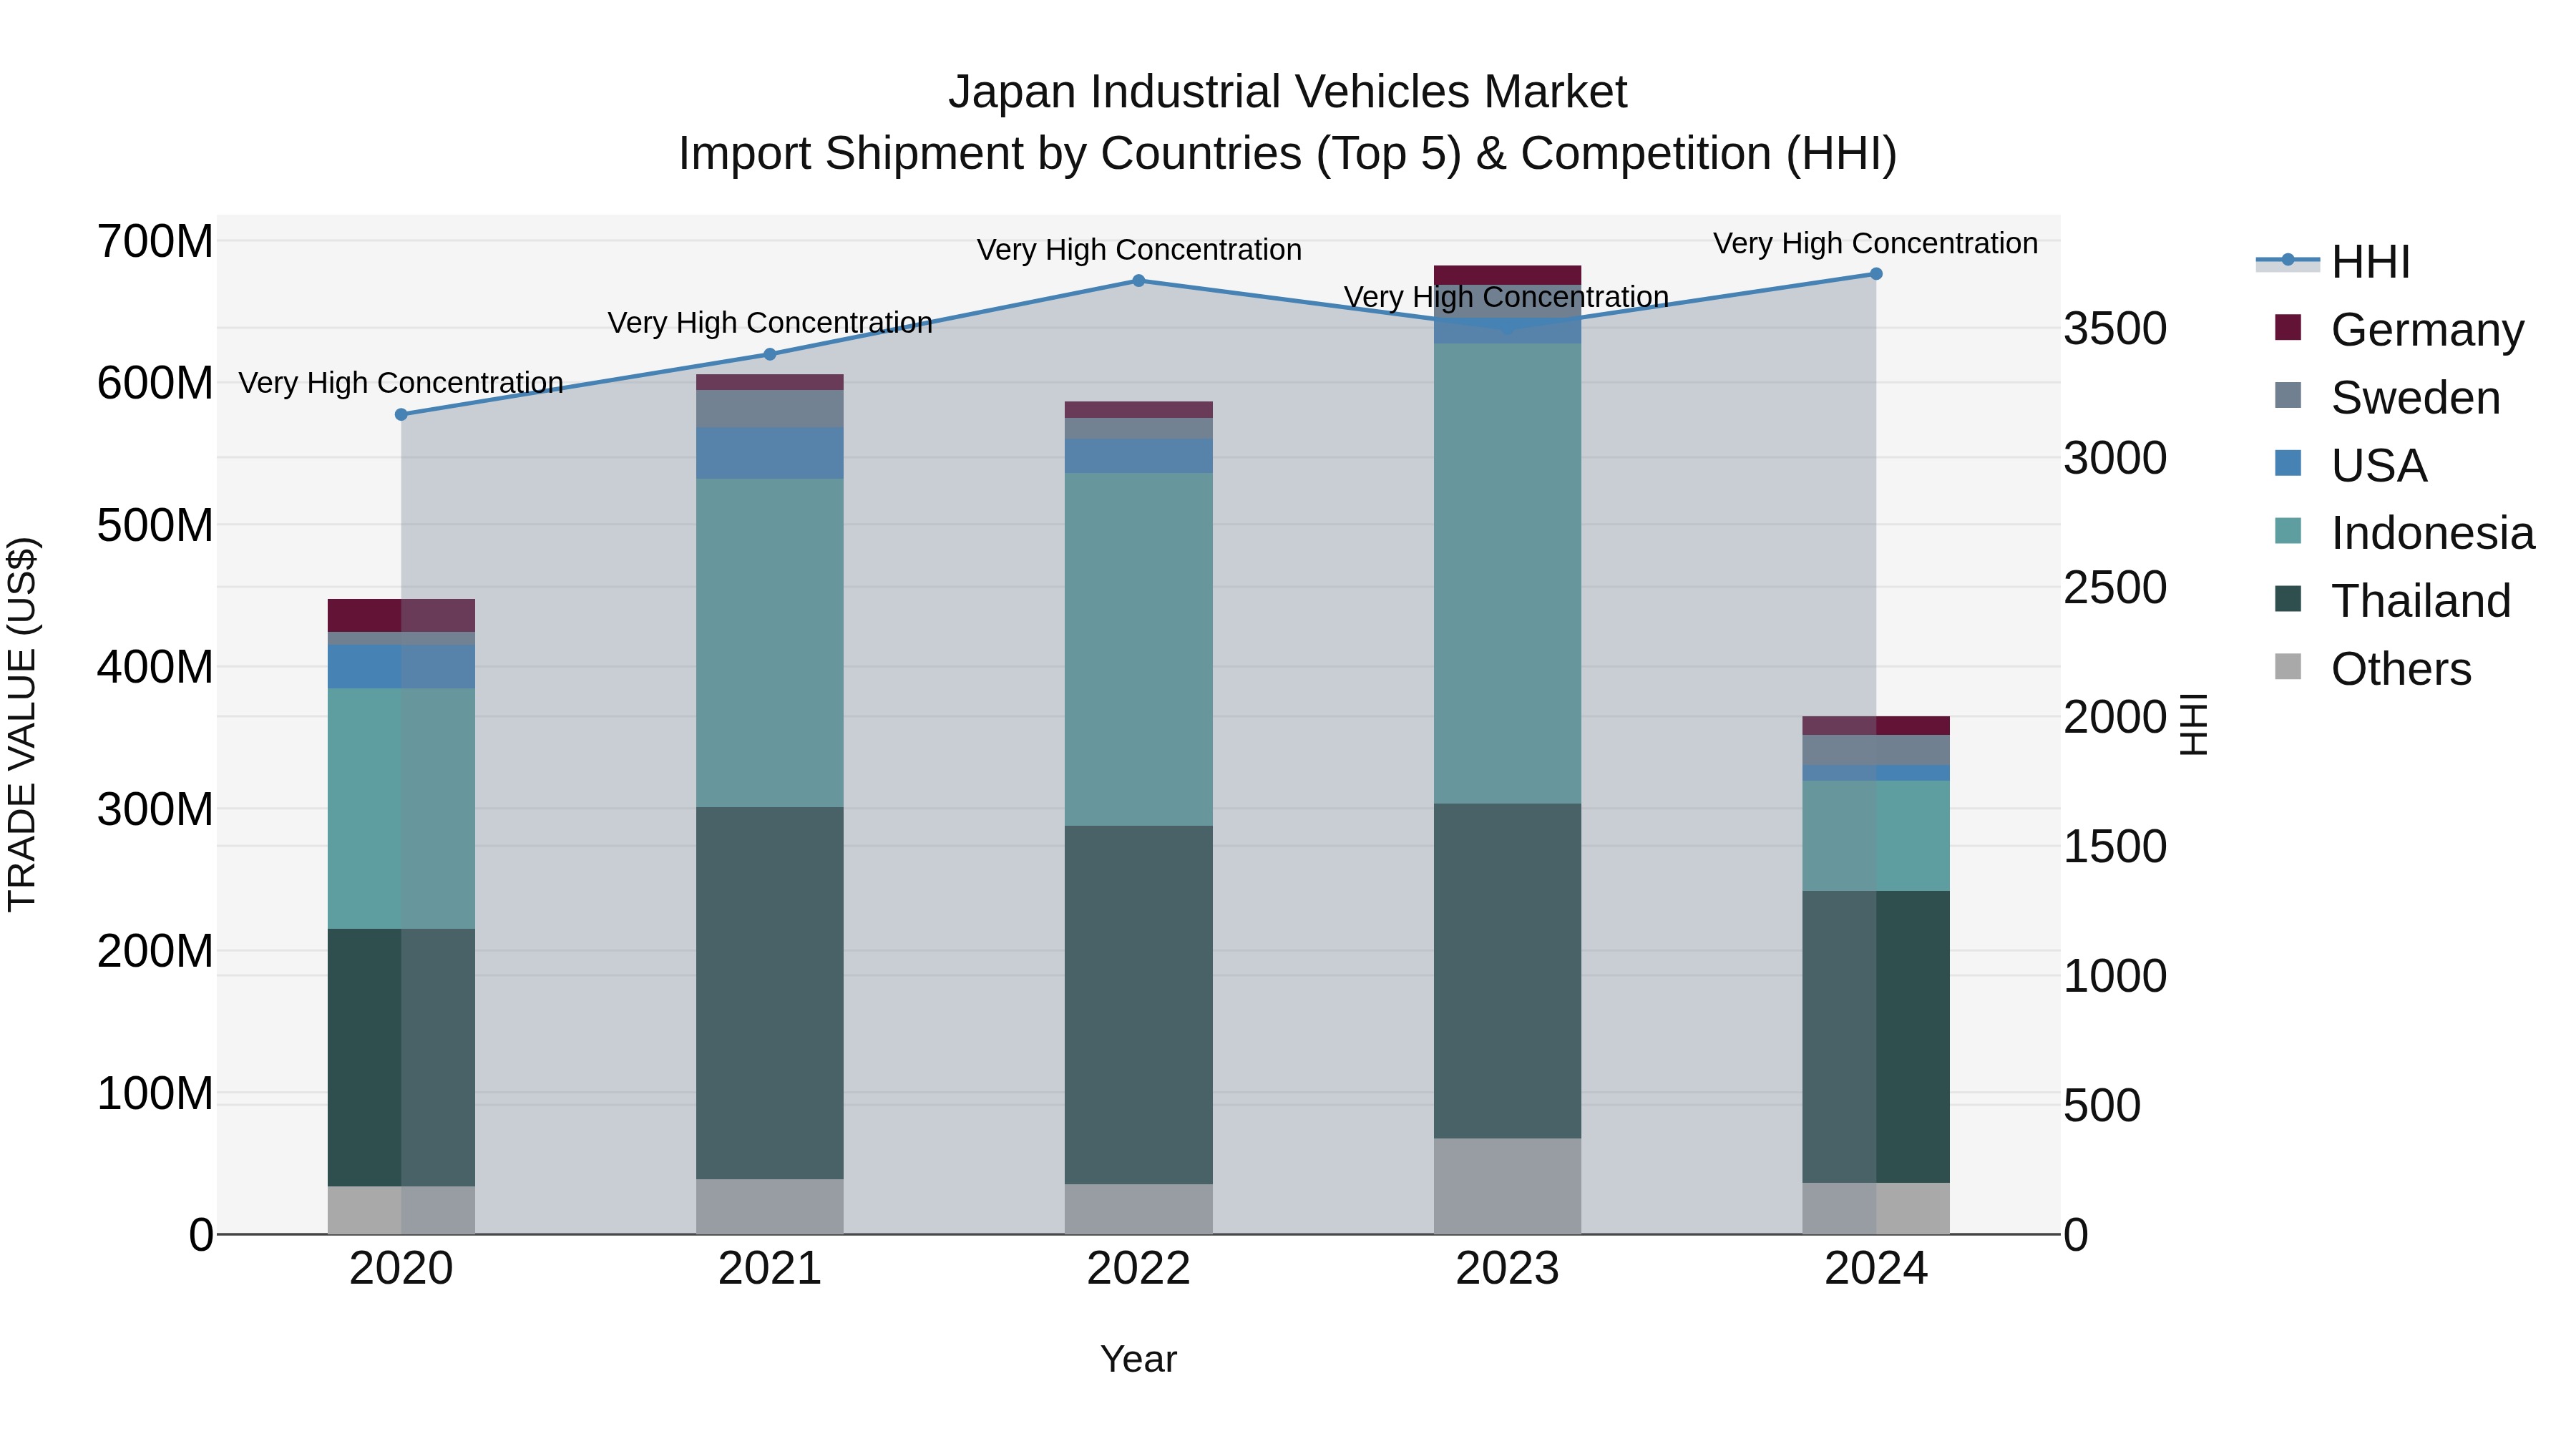Click the 2020 HHI data point marker
2576x1449 pixels.
tap(401, 415)
